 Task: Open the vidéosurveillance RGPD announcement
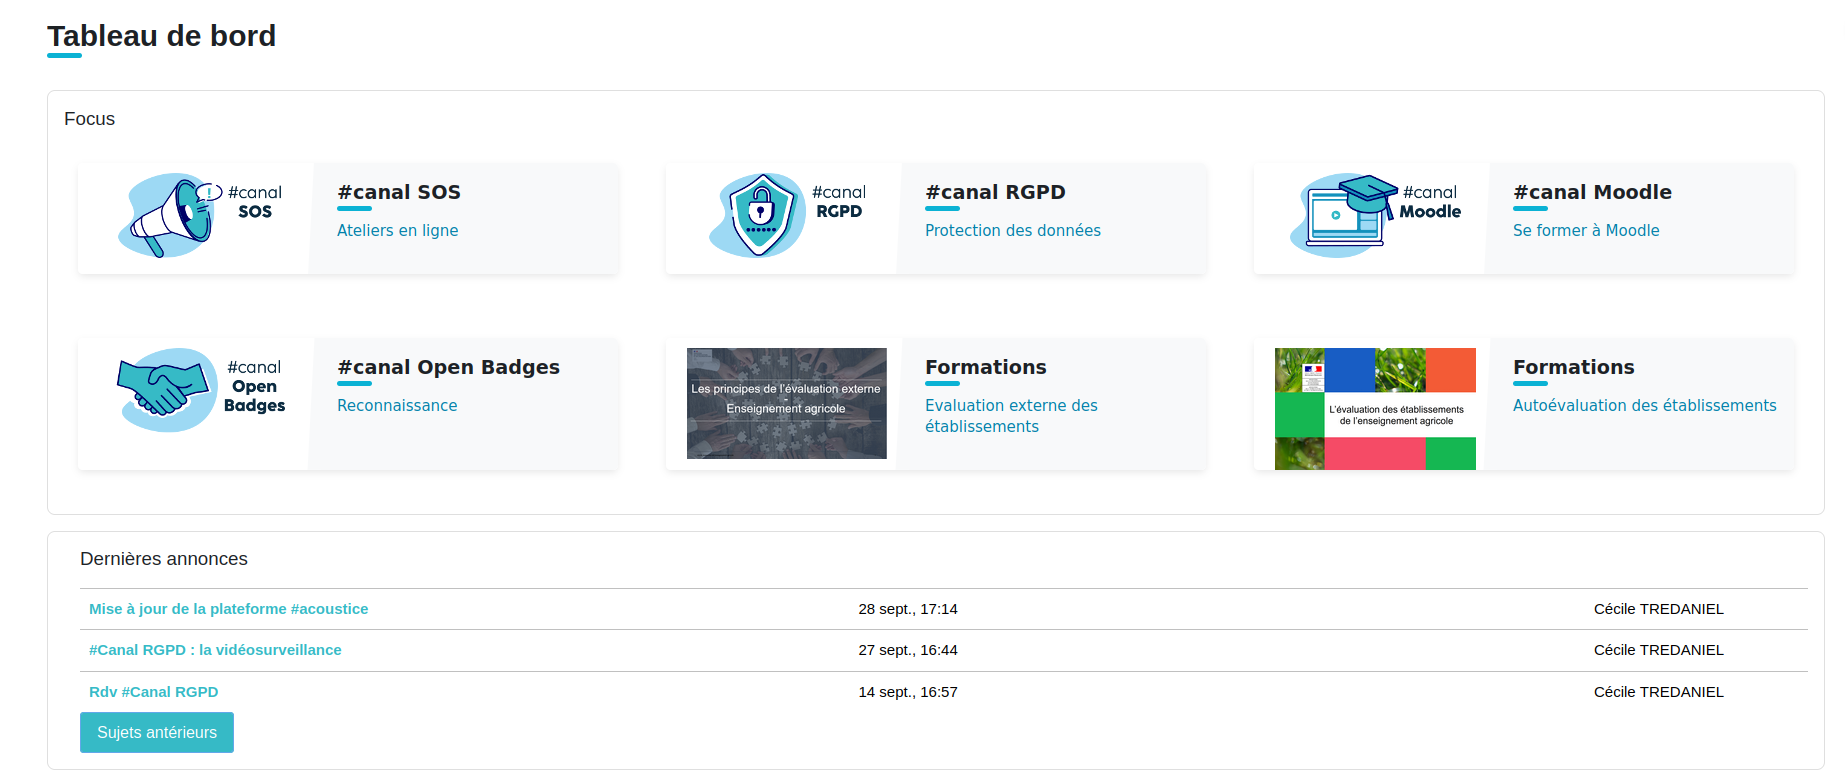point(215,650)
